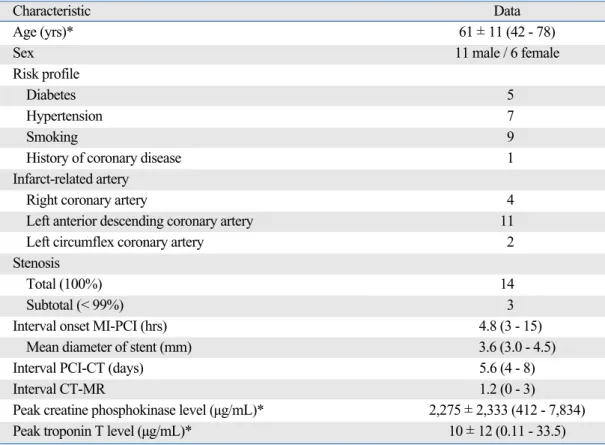Select 'Peak troponin T level' label

click(102, 431)
